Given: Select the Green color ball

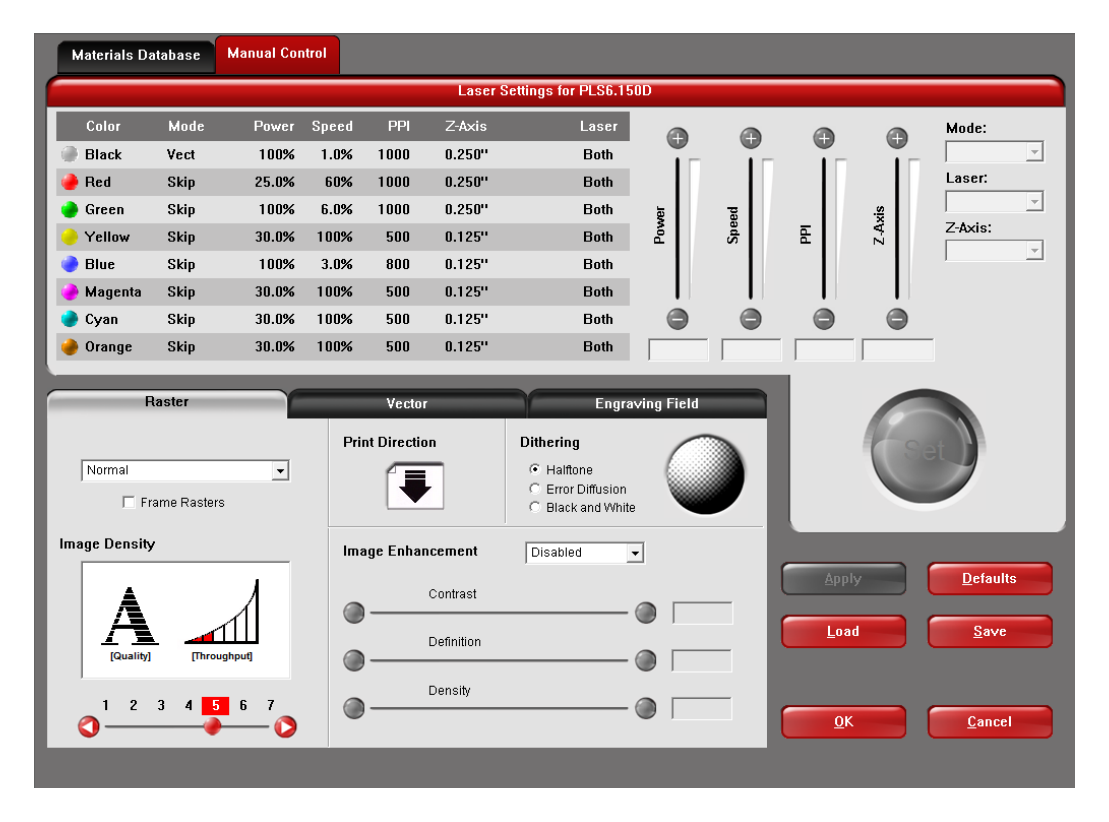Looking at the screenshot, I should click(x=69, y=209).
